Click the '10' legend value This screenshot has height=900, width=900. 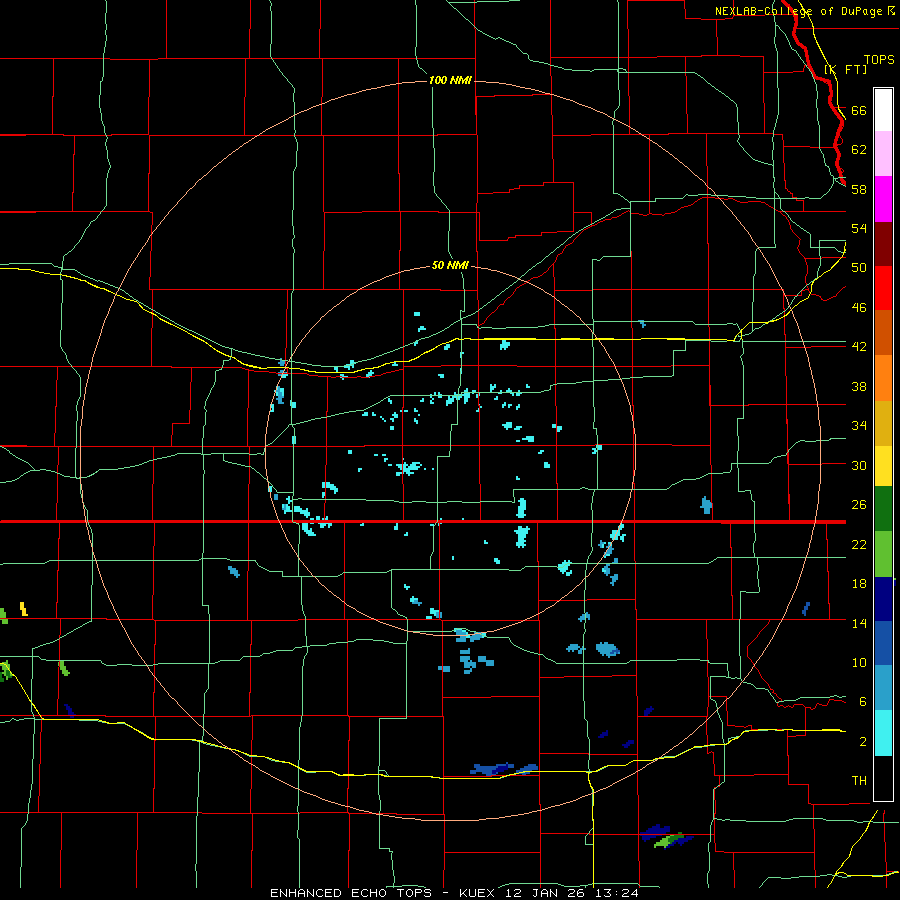coord(859,663)
